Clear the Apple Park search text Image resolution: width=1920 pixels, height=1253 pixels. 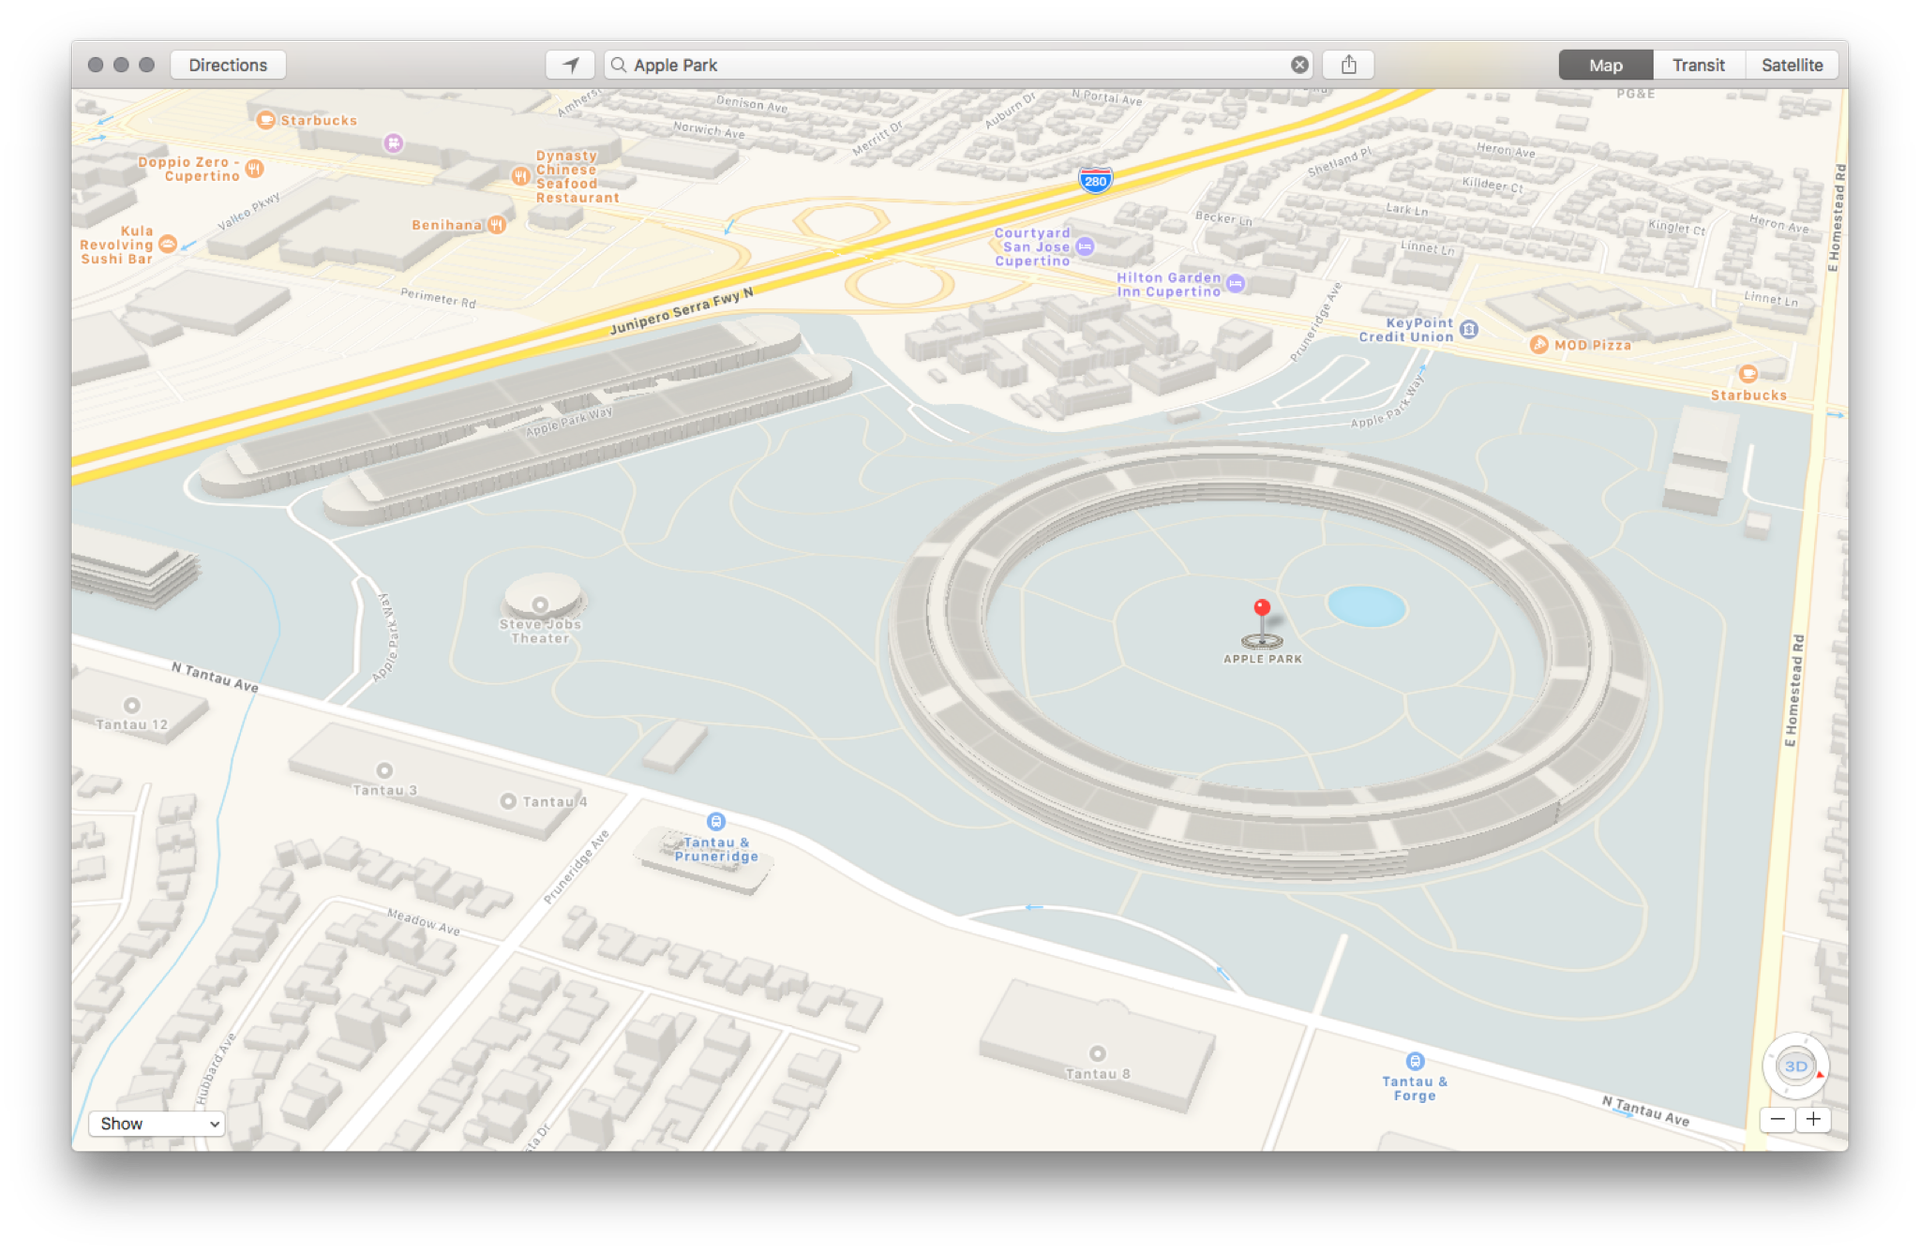[x=1299, y=64]
